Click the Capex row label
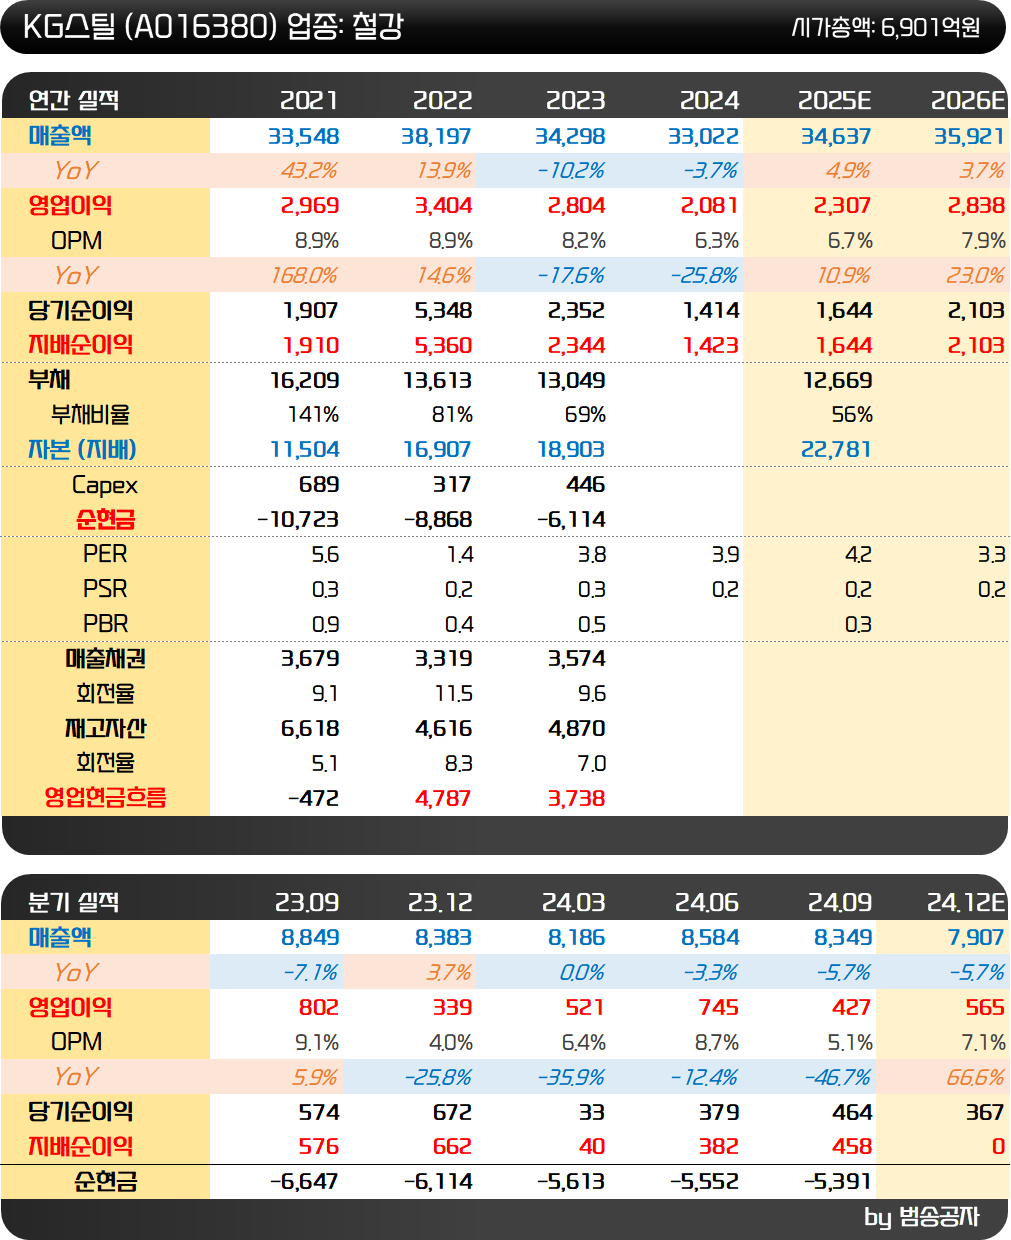This screenshot has width=1011, height=1240. tap(105, 485)
